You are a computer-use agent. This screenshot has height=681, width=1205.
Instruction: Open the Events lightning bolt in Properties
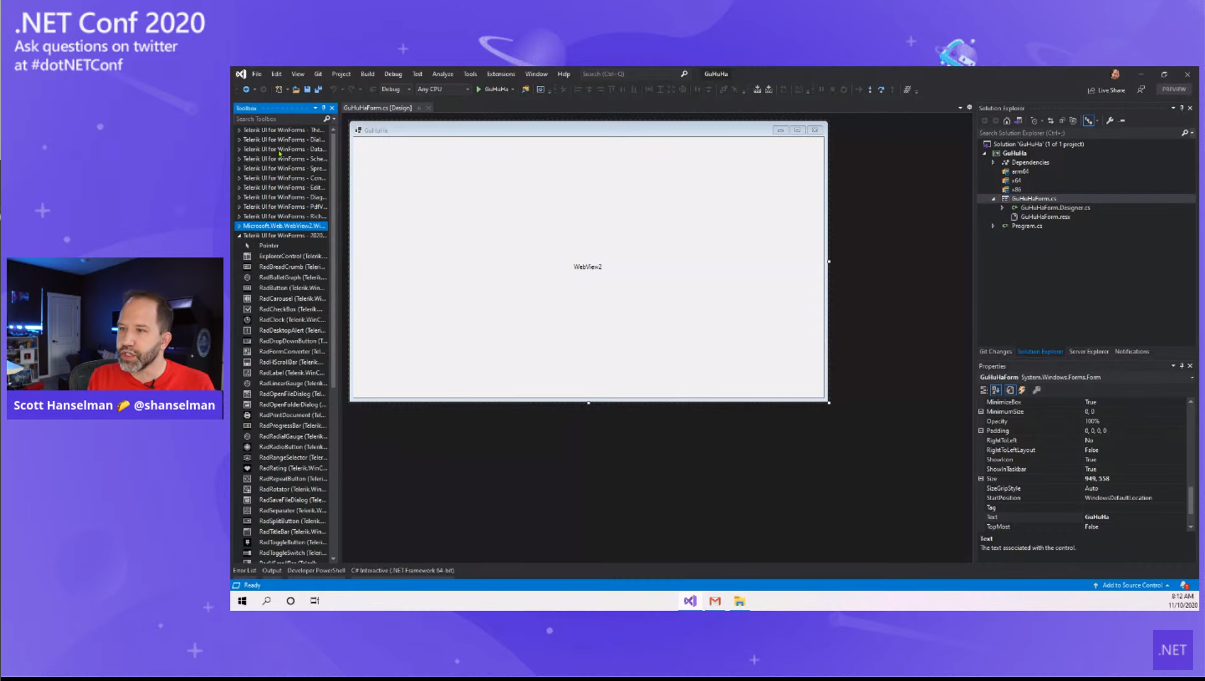pyautogui.click(x=1021, y=390)
